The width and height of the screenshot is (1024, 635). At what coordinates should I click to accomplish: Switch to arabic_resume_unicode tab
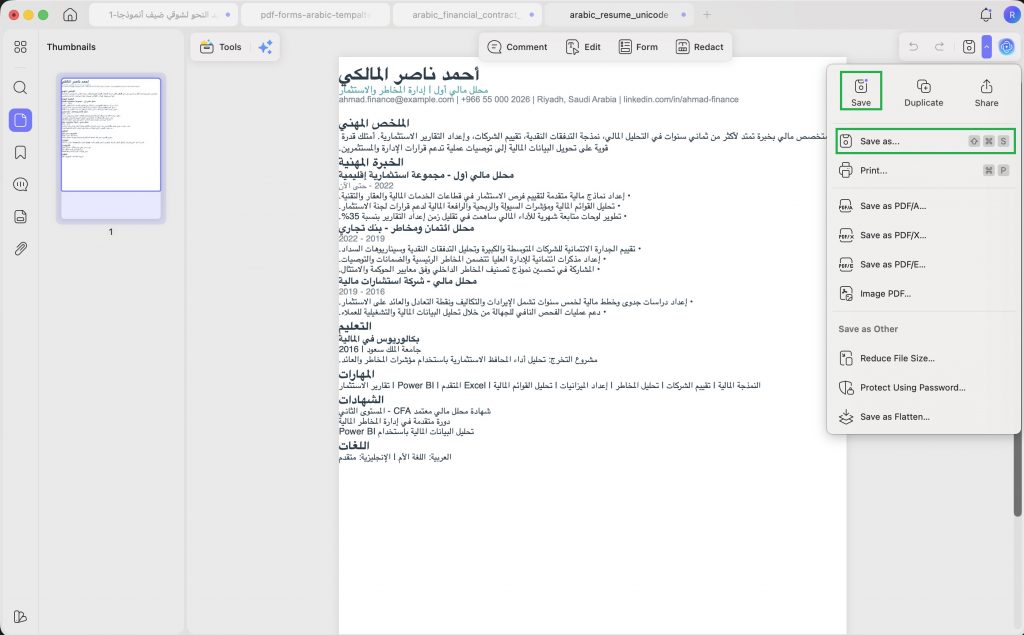[x=618, y=14]
